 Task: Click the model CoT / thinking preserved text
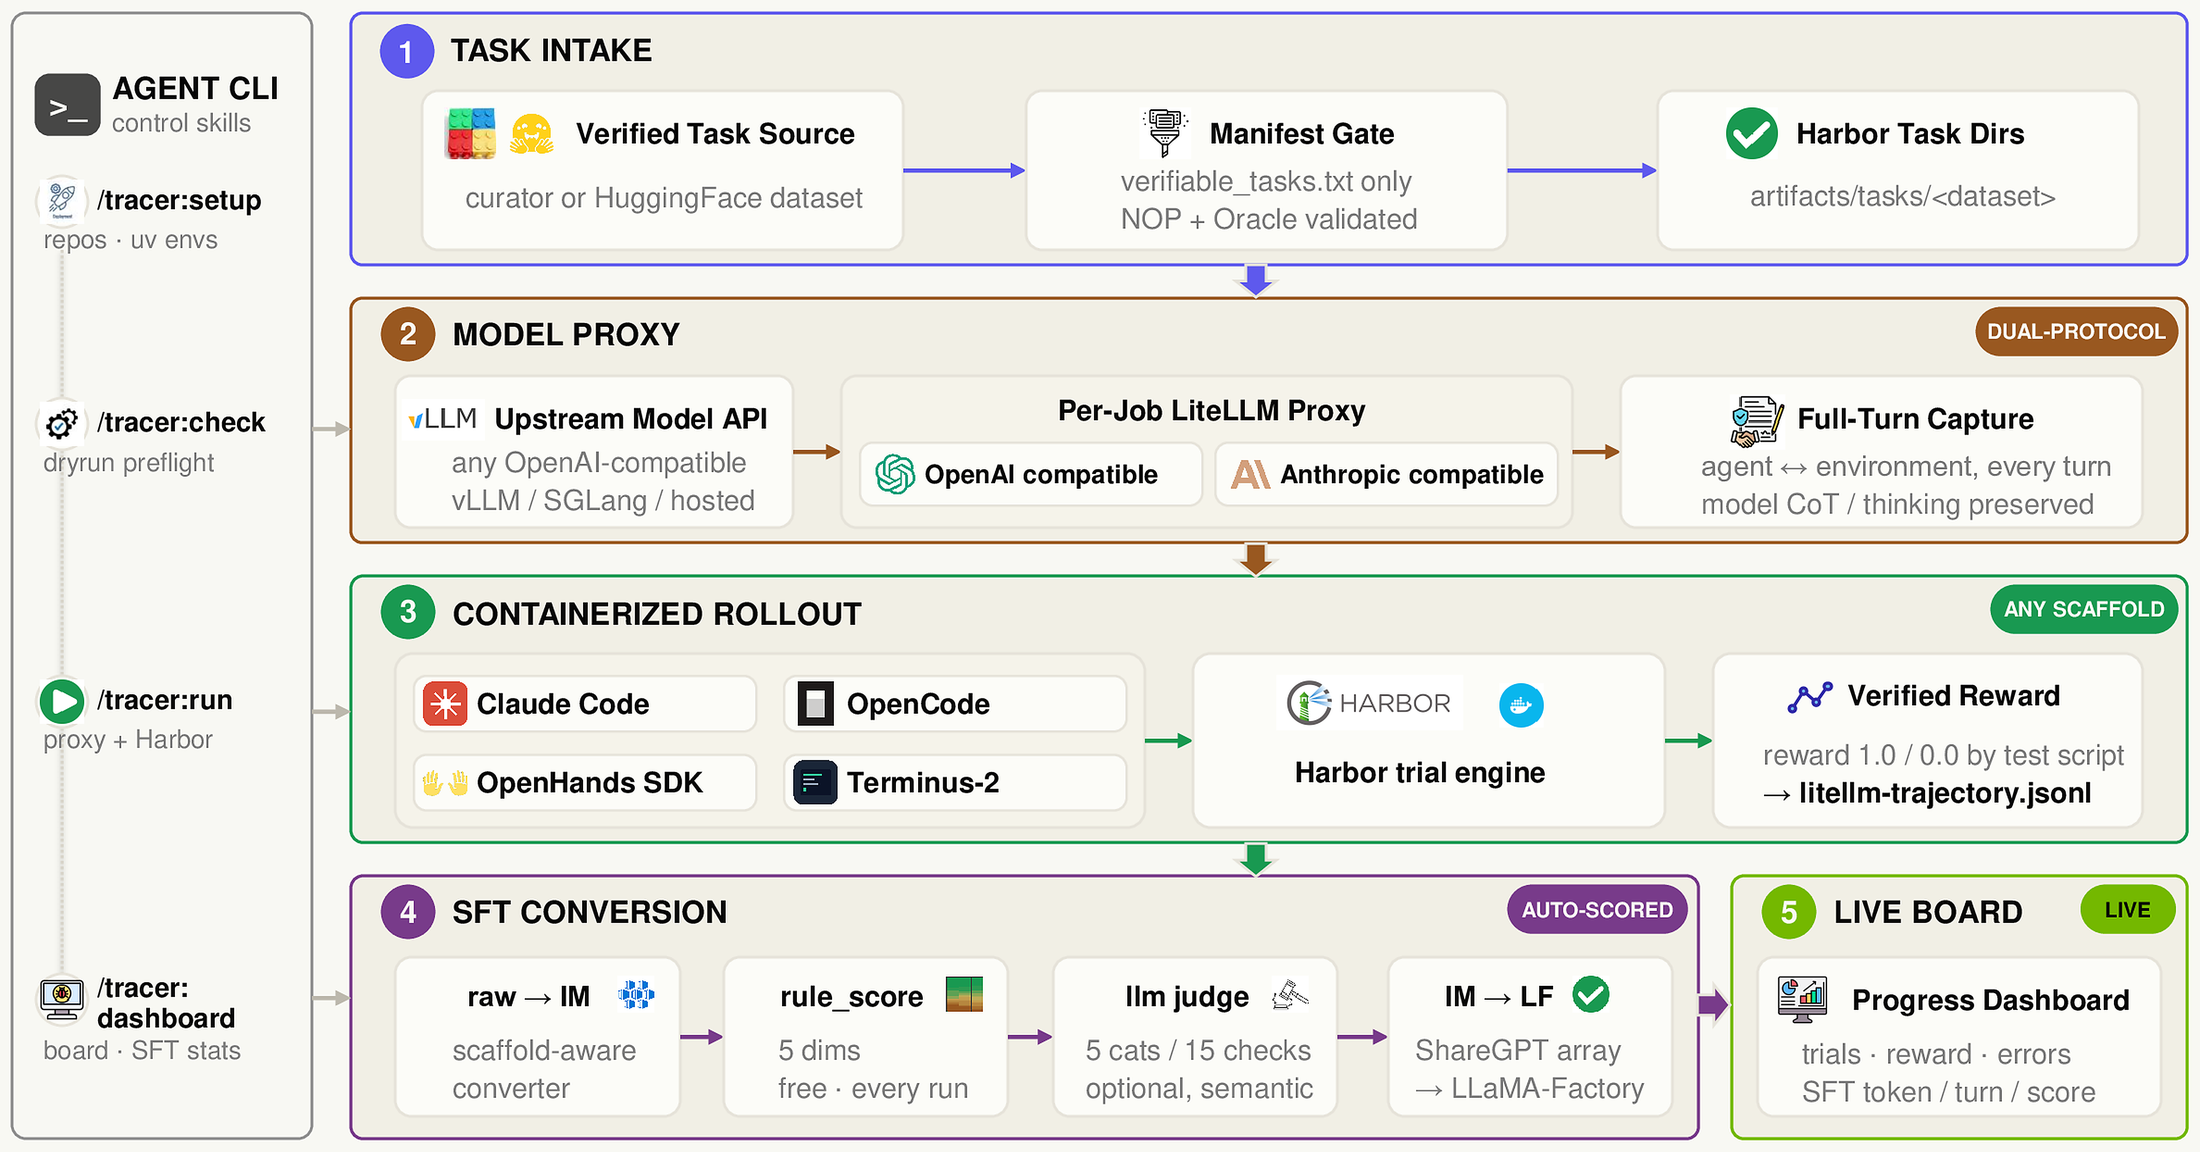click(1897, 504)
